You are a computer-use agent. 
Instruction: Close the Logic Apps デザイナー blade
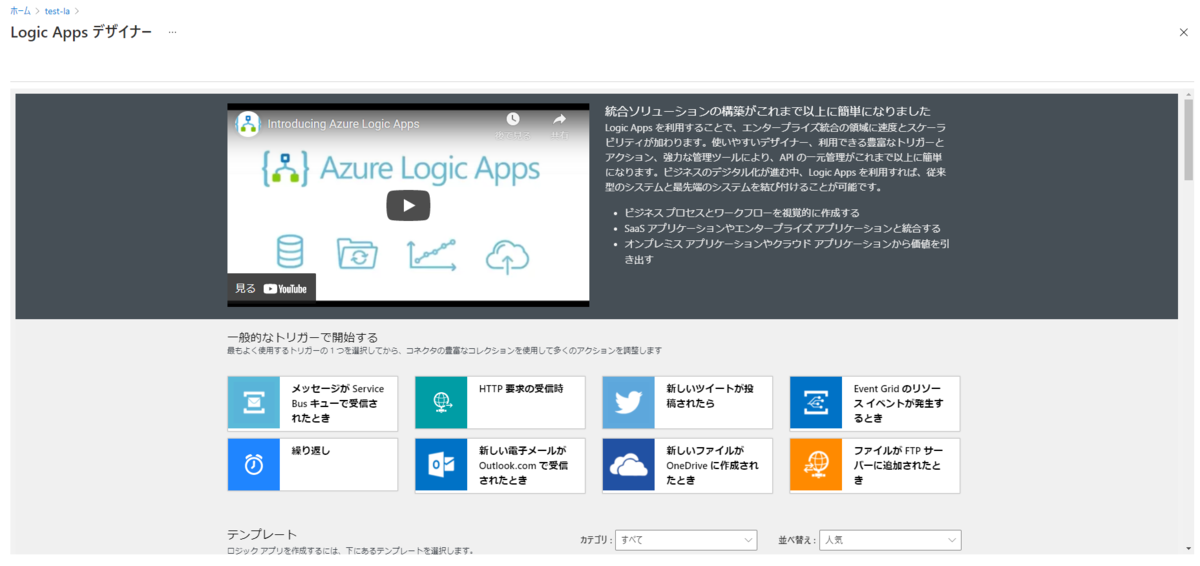click(x=1184, y=32)
